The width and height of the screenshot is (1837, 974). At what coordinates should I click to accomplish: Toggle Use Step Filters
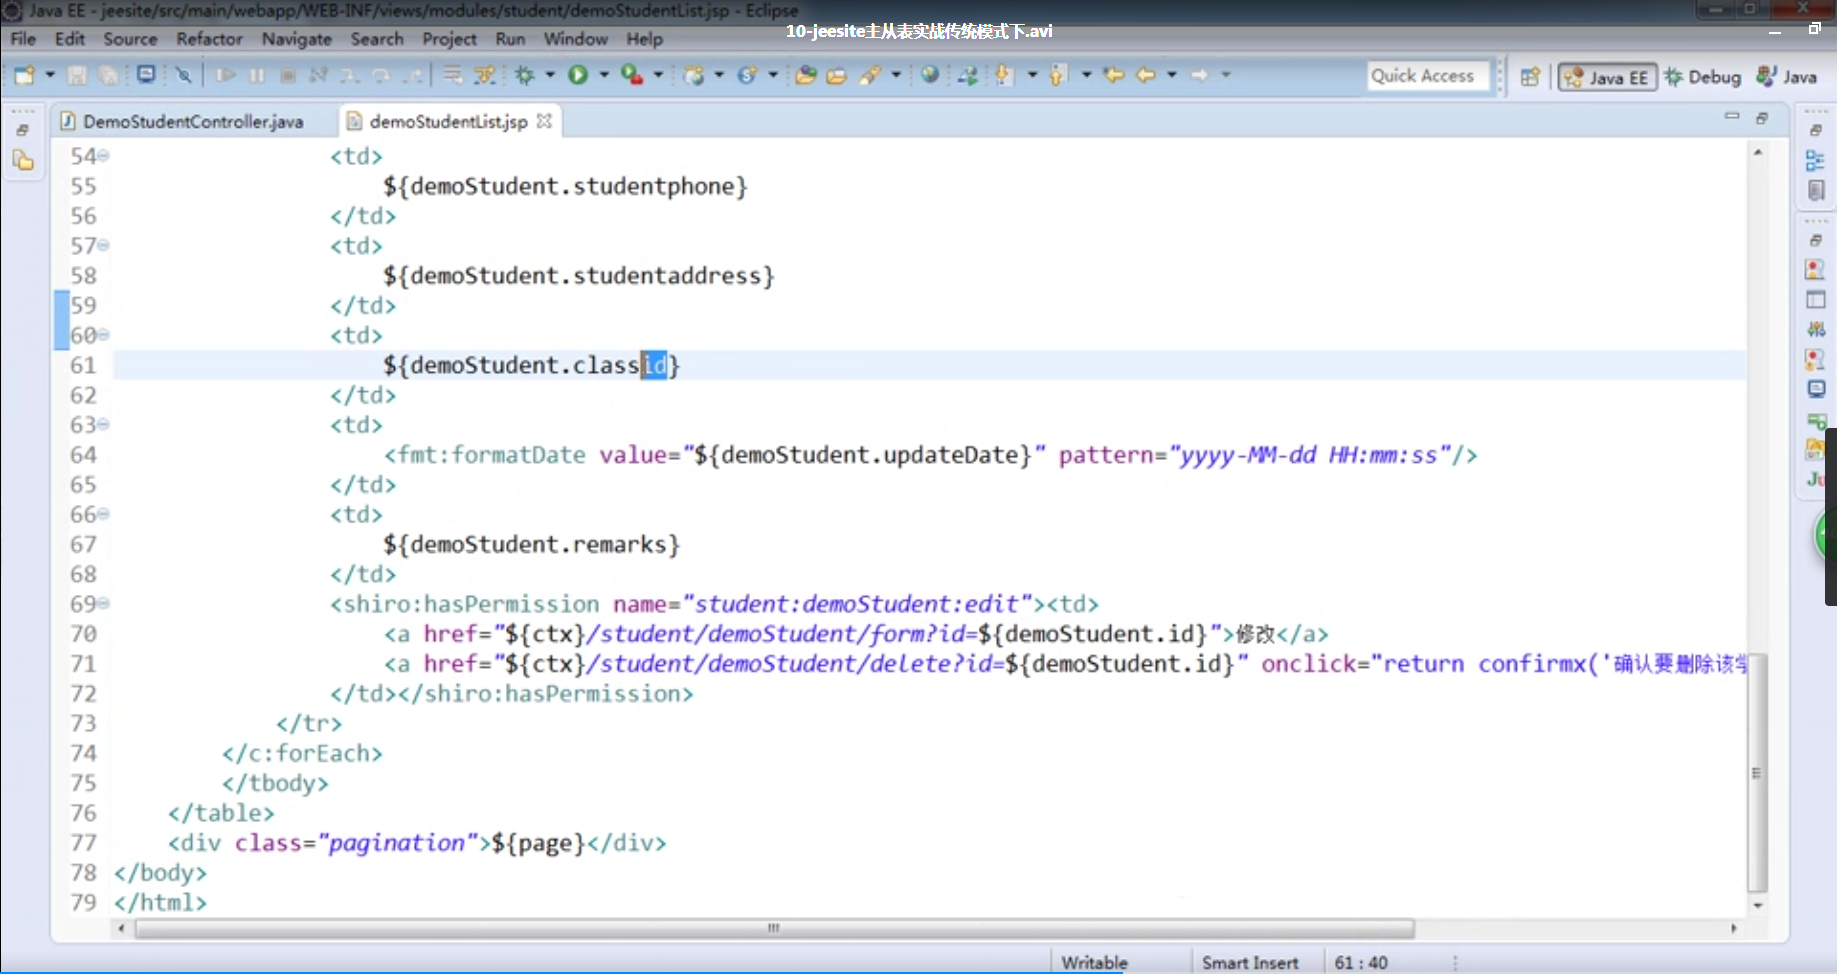pyautogui.click(x=485, y=75)
